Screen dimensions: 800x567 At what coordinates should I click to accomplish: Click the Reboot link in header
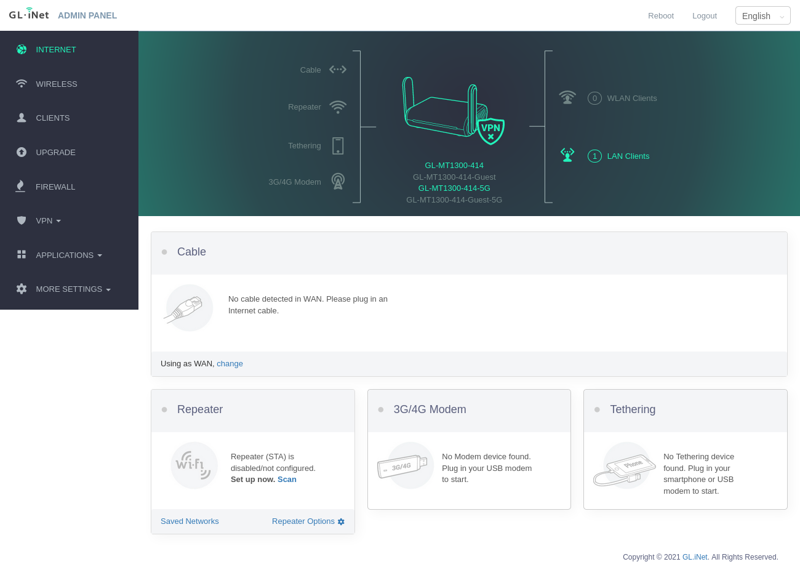click(x=661, y=16)
